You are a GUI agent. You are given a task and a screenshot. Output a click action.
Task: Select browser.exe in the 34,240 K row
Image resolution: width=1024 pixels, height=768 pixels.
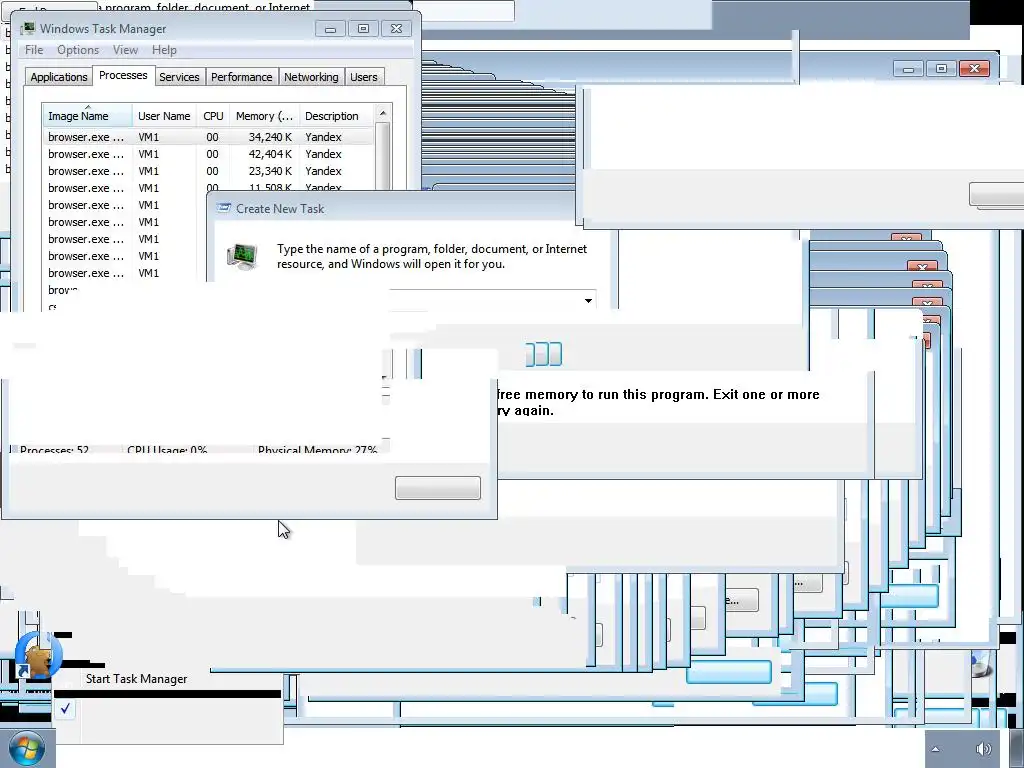86,136
